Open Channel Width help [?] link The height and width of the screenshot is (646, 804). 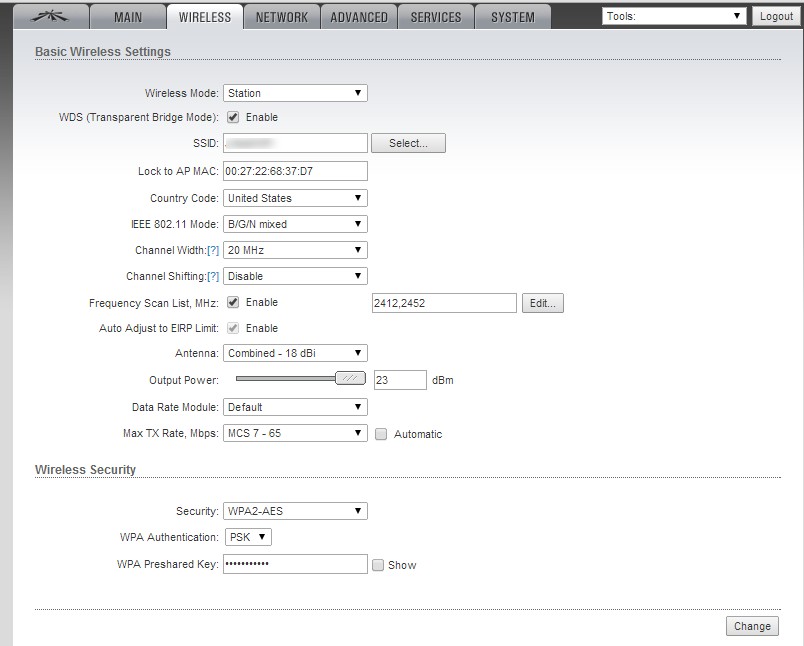212,250
